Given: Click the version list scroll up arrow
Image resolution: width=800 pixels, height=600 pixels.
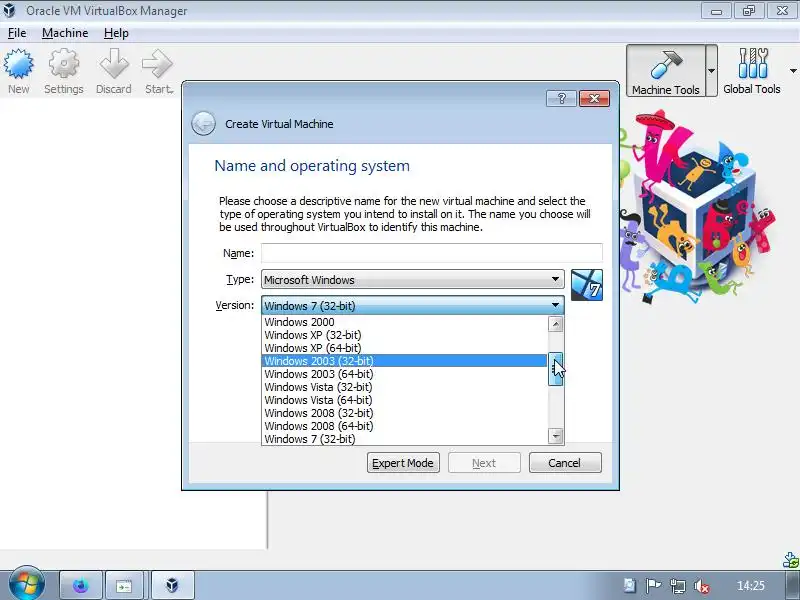Looking at the screenshot, I should click(556, 324).
